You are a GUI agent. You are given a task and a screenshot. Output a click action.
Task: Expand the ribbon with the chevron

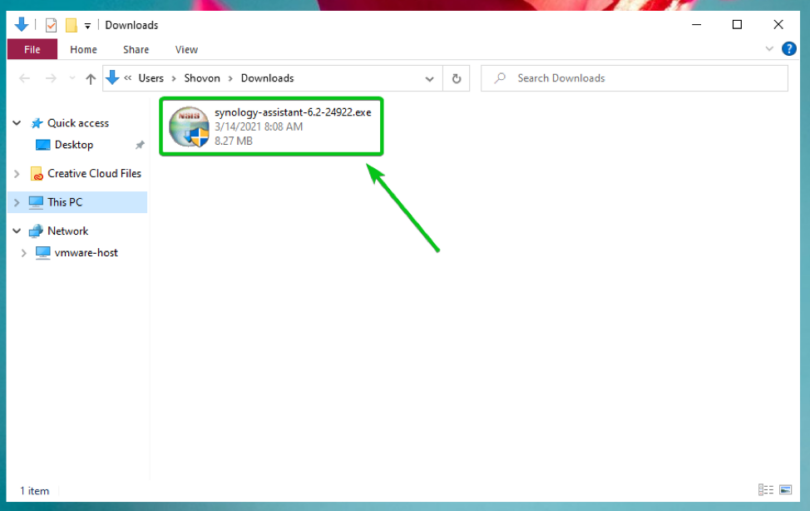(x=769, y=49)
